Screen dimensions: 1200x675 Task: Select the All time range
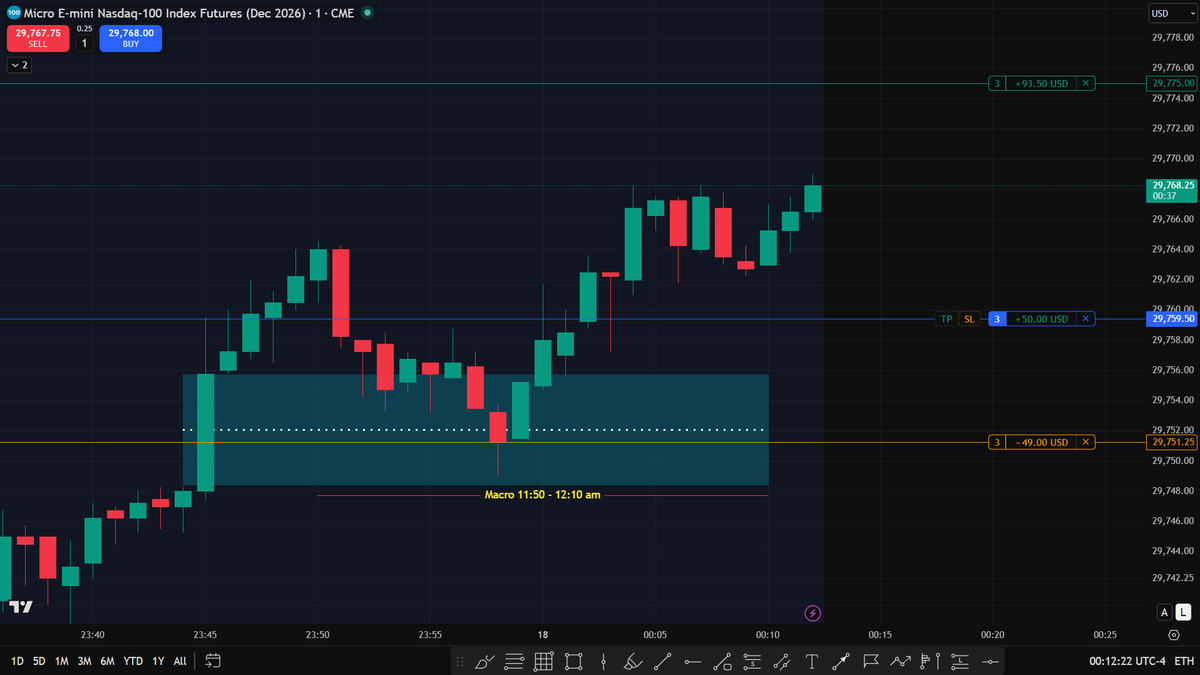tap(180, 661)
